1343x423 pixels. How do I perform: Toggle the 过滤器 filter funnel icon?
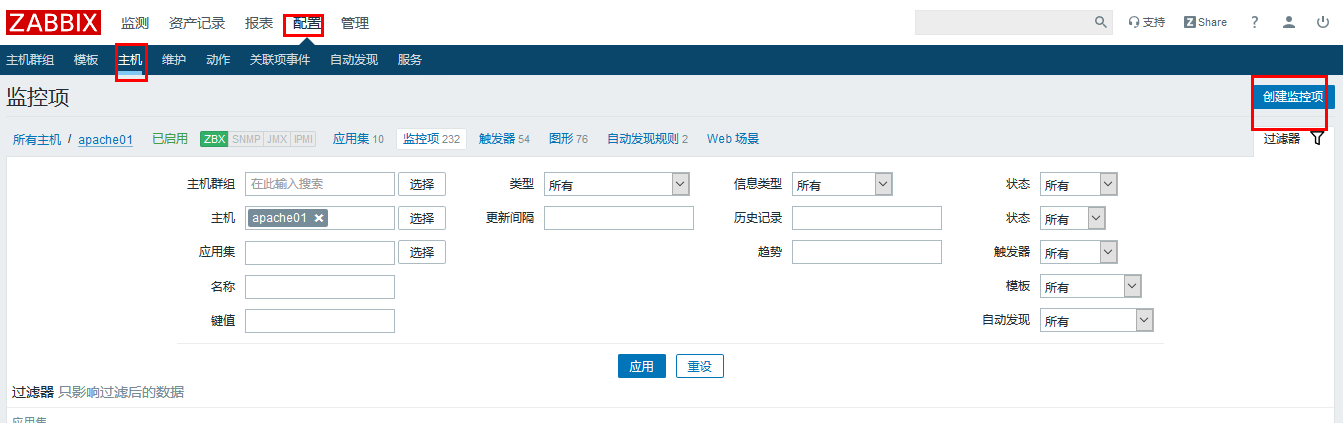(1317, 139)
